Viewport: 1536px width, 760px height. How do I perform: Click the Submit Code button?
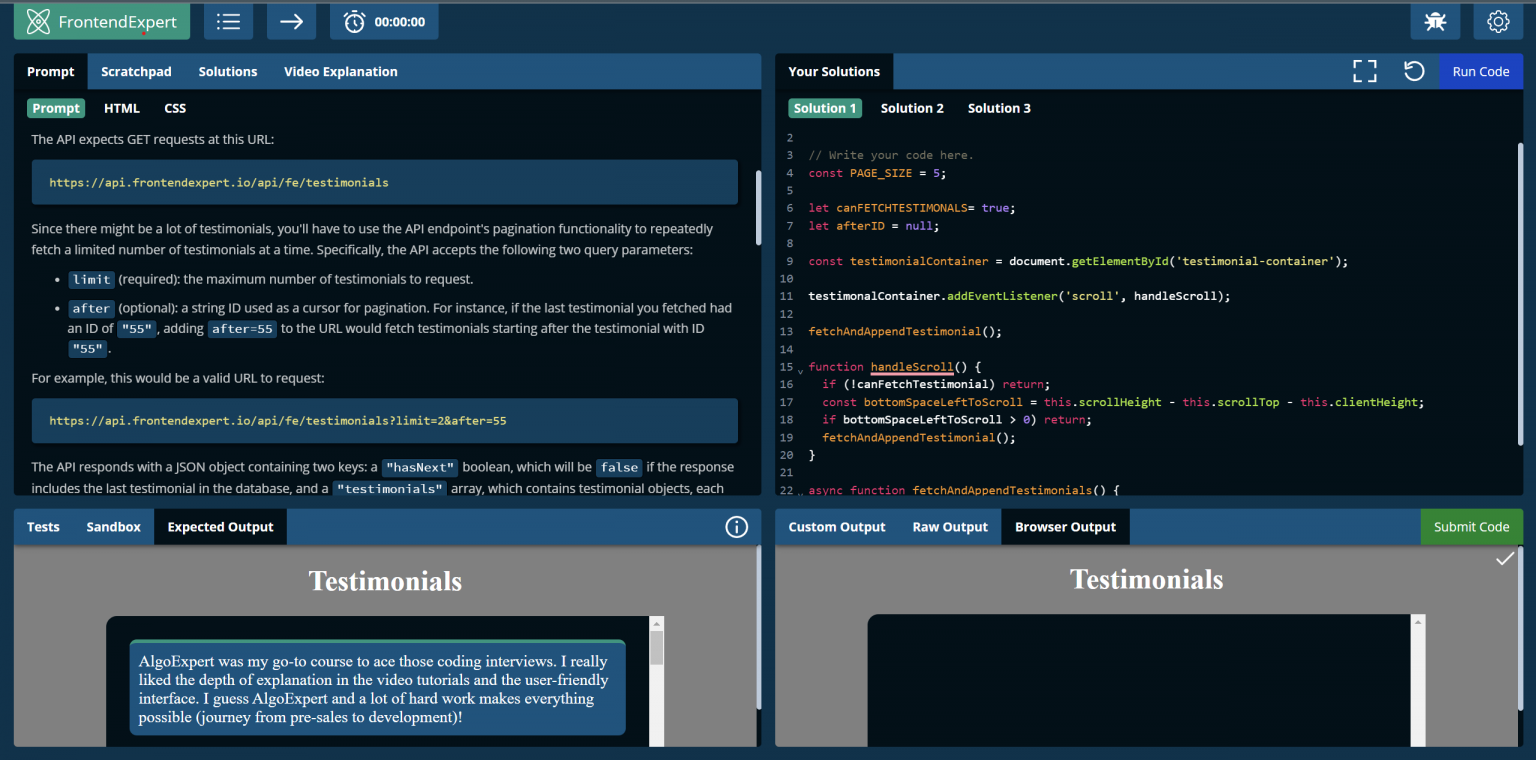coord(1471,527)
